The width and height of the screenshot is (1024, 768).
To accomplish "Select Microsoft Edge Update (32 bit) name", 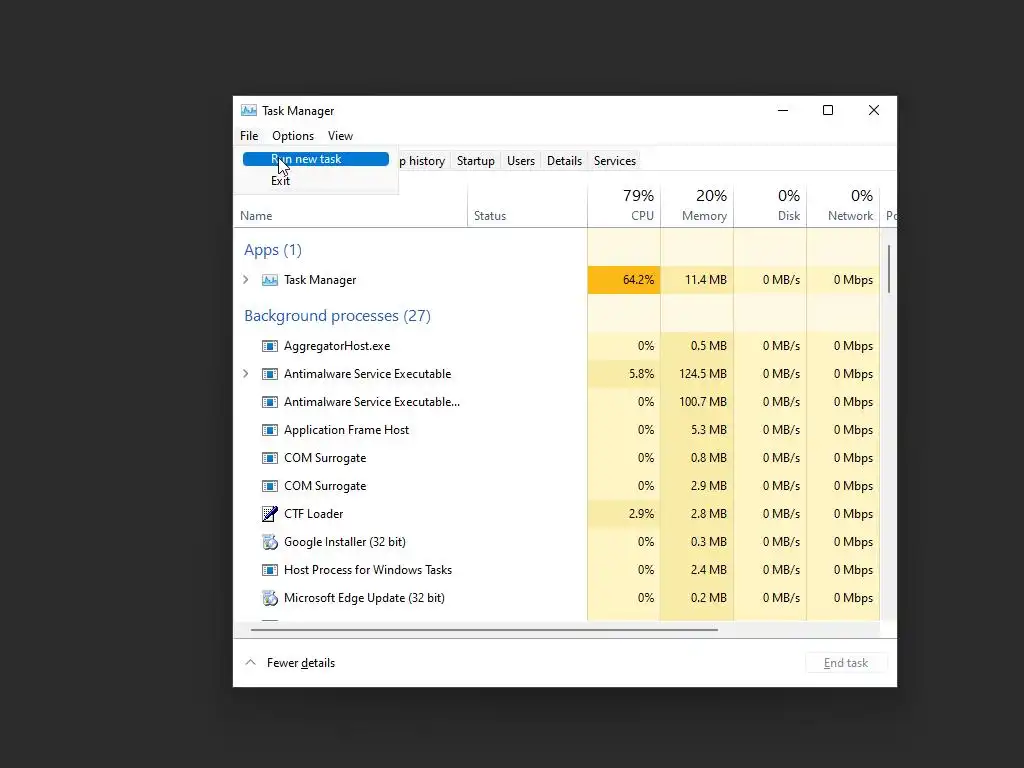I will click(364, 598).
